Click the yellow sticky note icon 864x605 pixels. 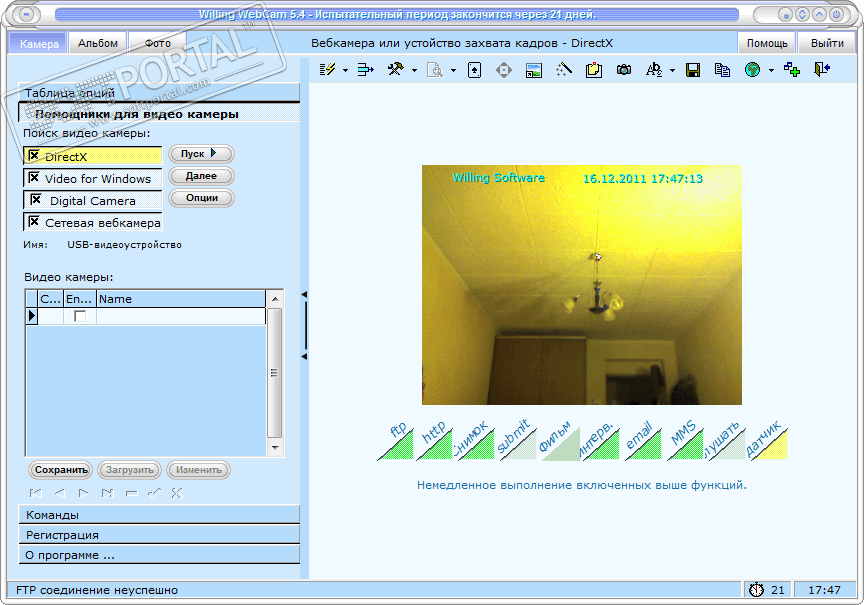tap(593, 70)
